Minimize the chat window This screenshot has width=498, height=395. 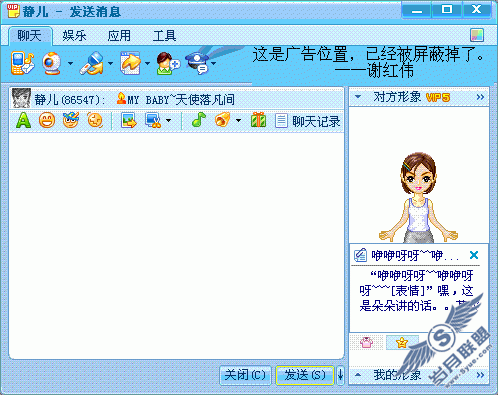click(417, 10)
